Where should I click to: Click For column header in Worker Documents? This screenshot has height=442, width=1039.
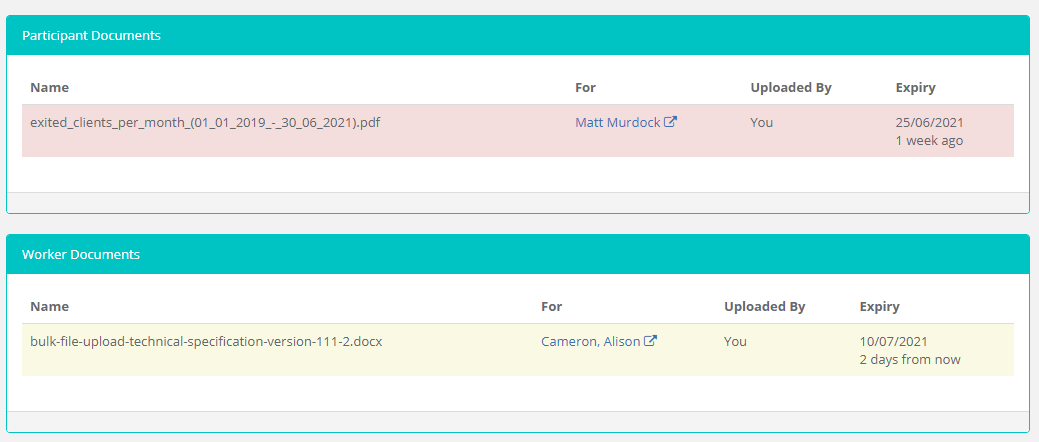(x=551, y=307)
